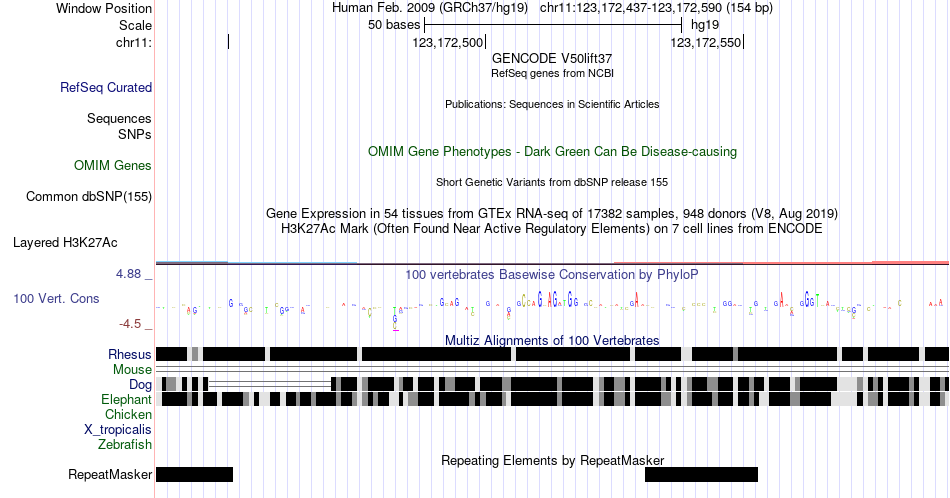Screen dimensions: 950x498
Task: Click the OMIM Genes track label
Action: pos(113,165)
